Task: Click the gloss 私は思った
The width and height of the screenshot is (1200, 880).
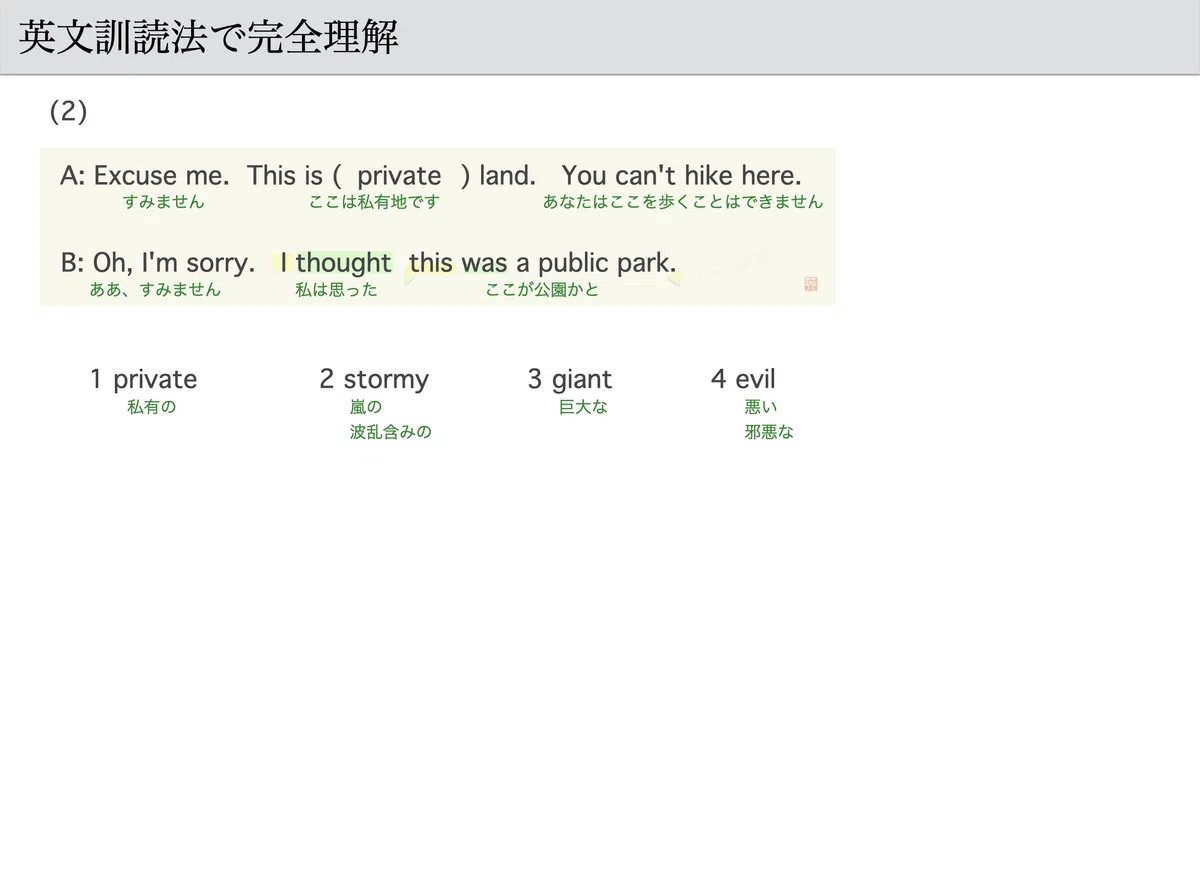Action: pyautogui.click(x=336, y=290)
